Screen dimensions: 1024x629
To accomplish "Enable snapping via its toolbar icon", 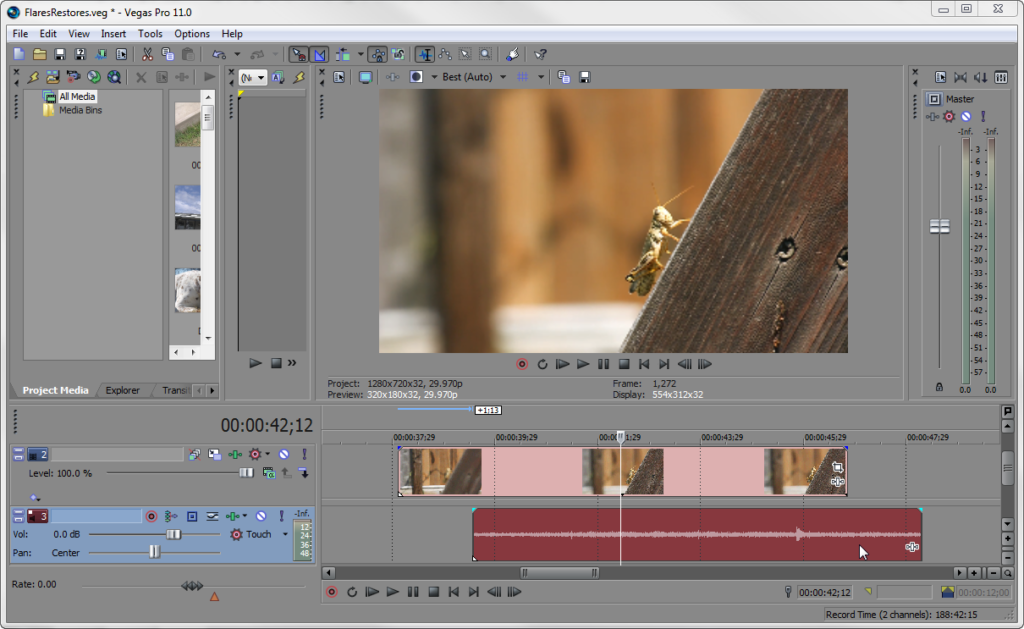I will pyautogui.click(x=299, y=54).
